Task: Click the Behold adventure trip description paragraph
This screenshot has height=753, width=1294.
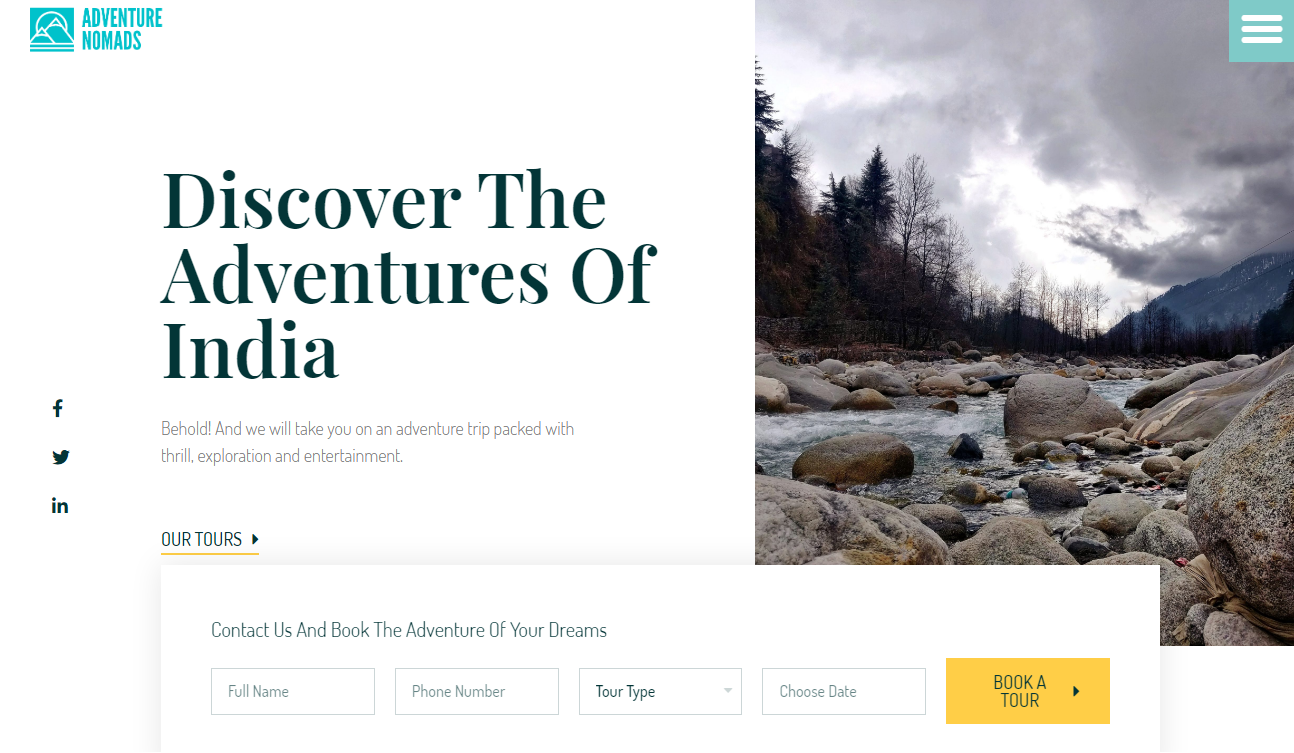Action: [368, 442]
